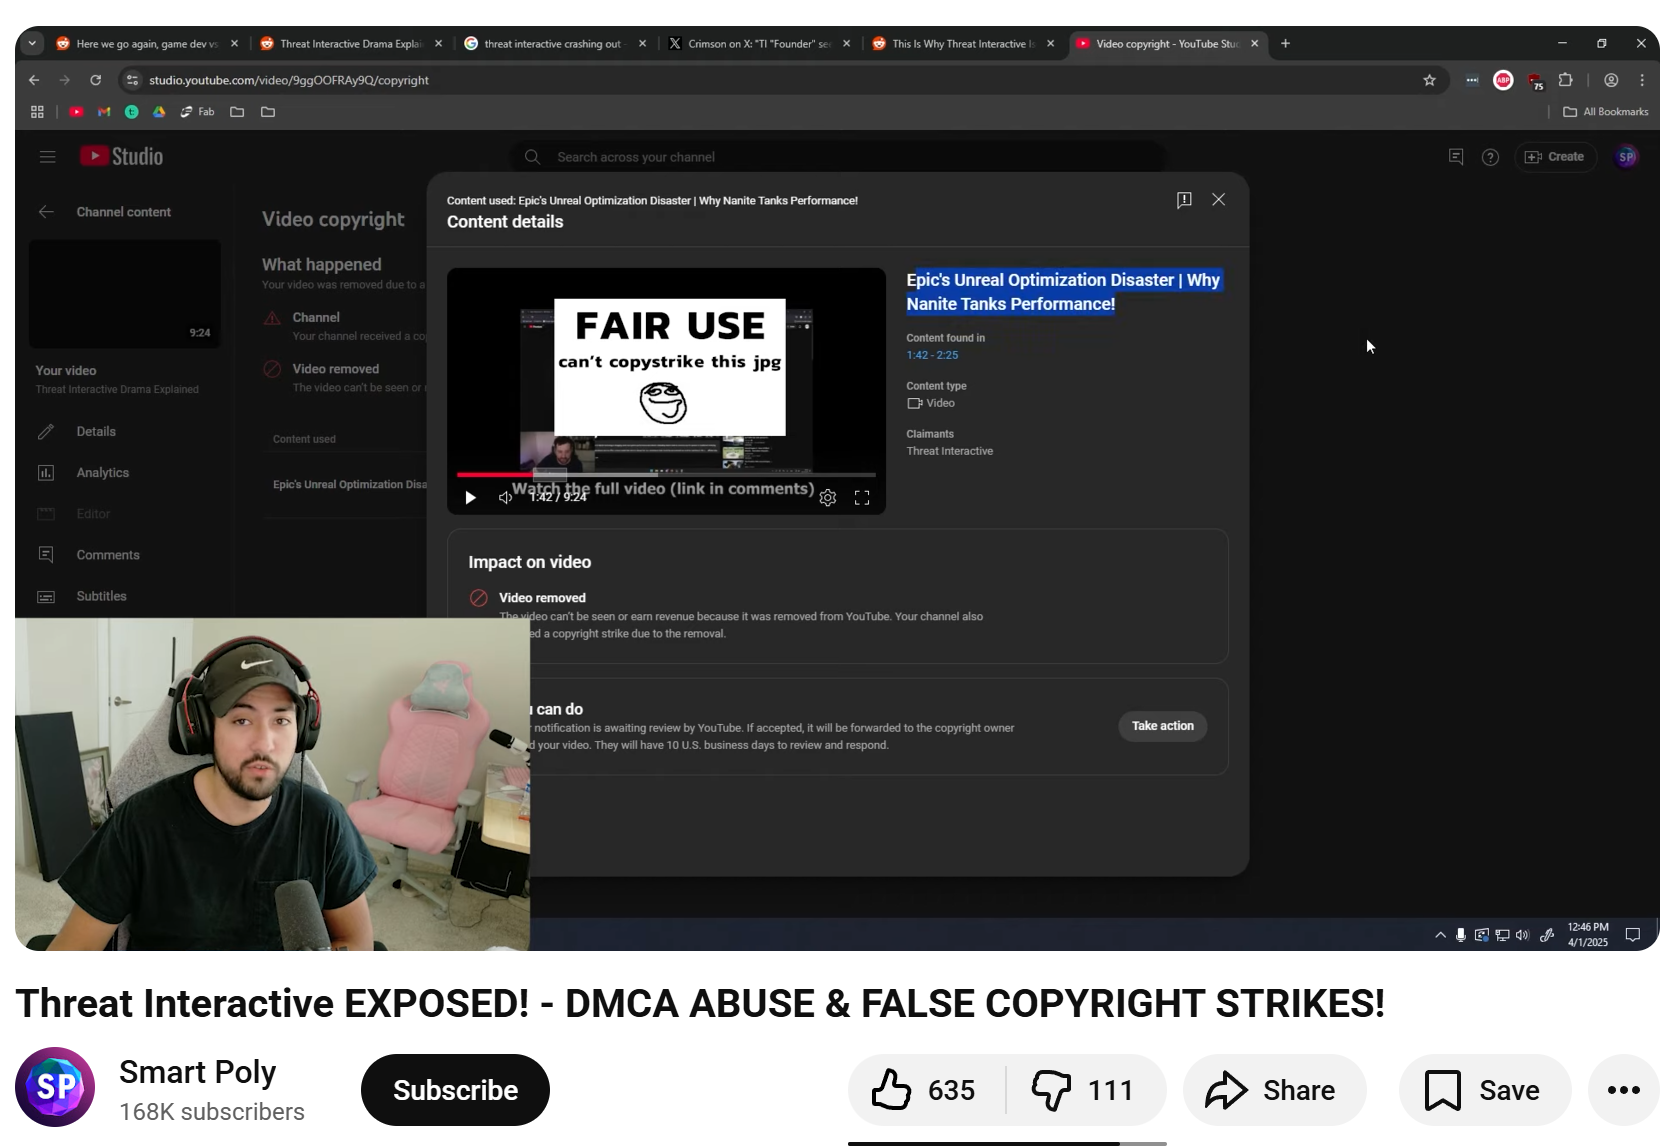The height and width of the screenshot is (1148, 1668).
Task: Click the "Threat Interactive" claimant name
Action: pos(950,451)
